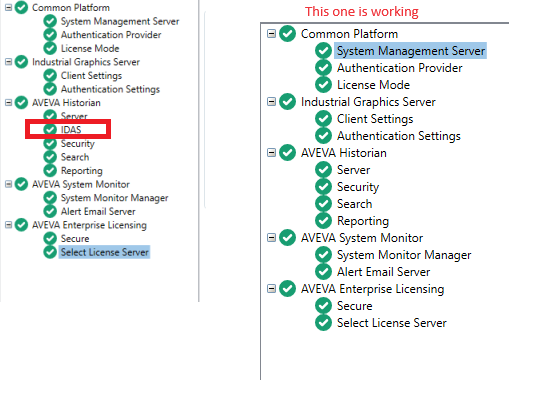Click the green check beside AVEVA Historian in right tree

click(x=288, y=153)
